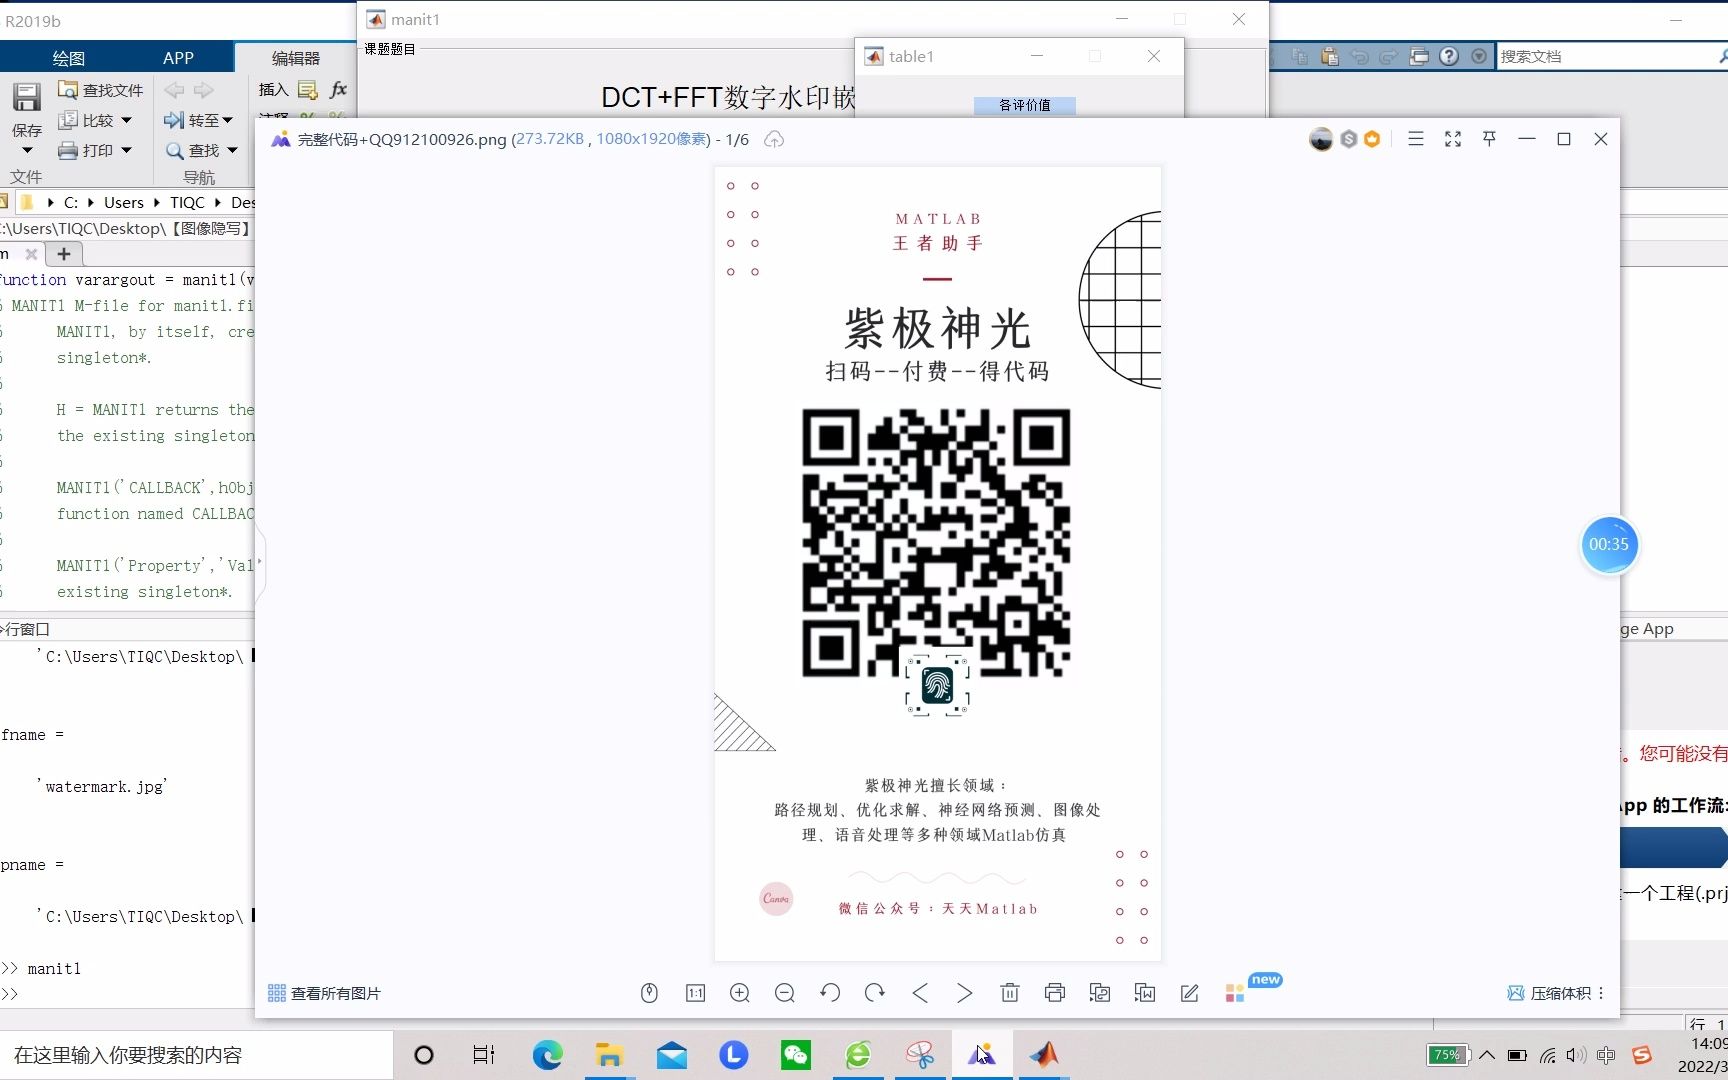Screen dimensions: 1728x1080
Task: Click the QR code image in viewer
Action: click(936, 543)
